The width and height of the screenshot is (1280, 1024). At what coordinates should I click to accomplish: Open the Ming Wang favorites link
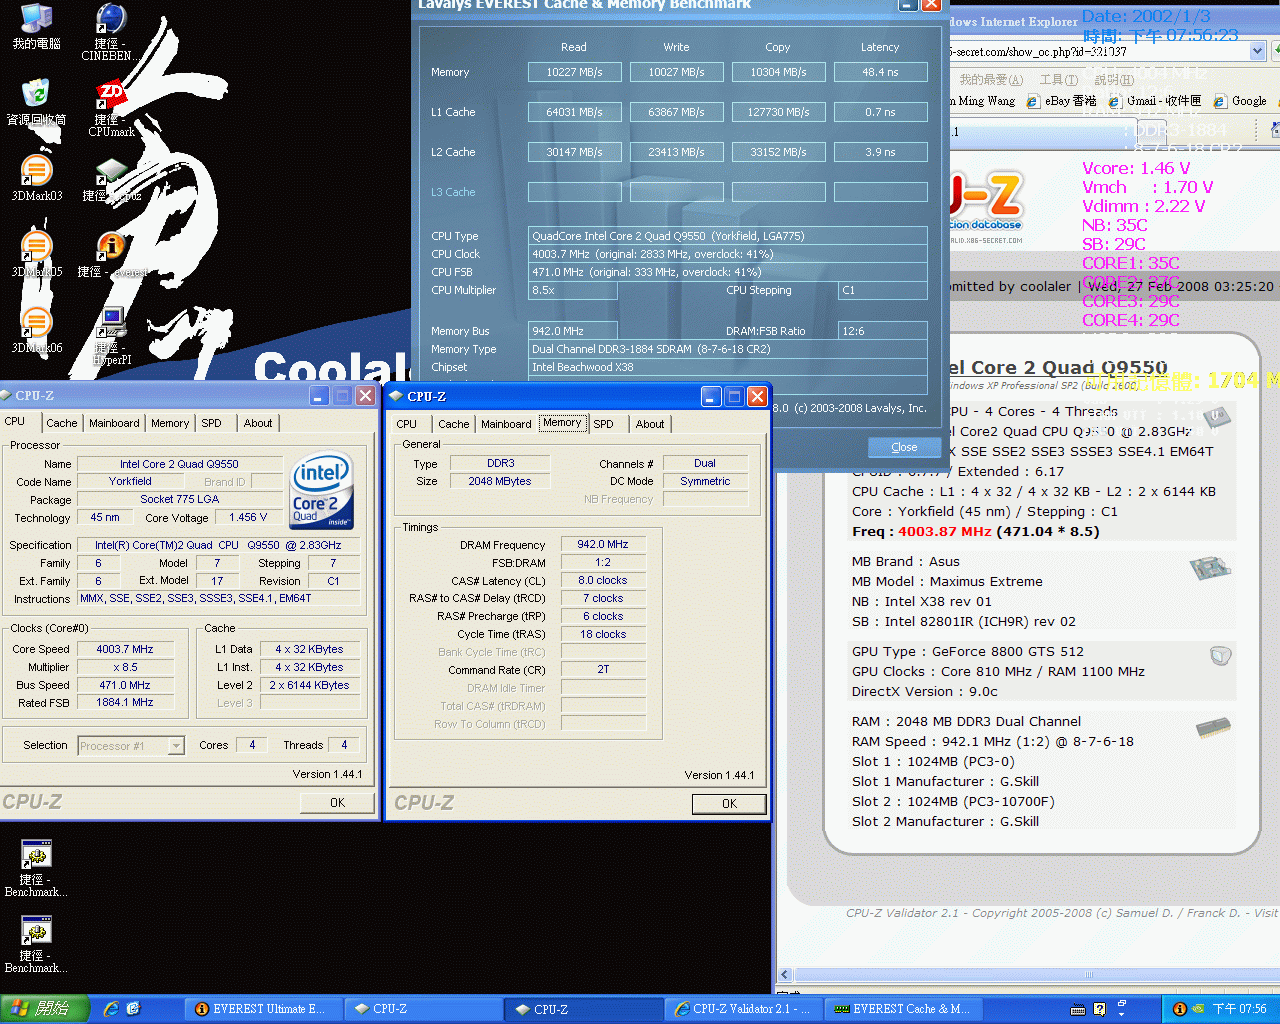(x=983, y=101)
